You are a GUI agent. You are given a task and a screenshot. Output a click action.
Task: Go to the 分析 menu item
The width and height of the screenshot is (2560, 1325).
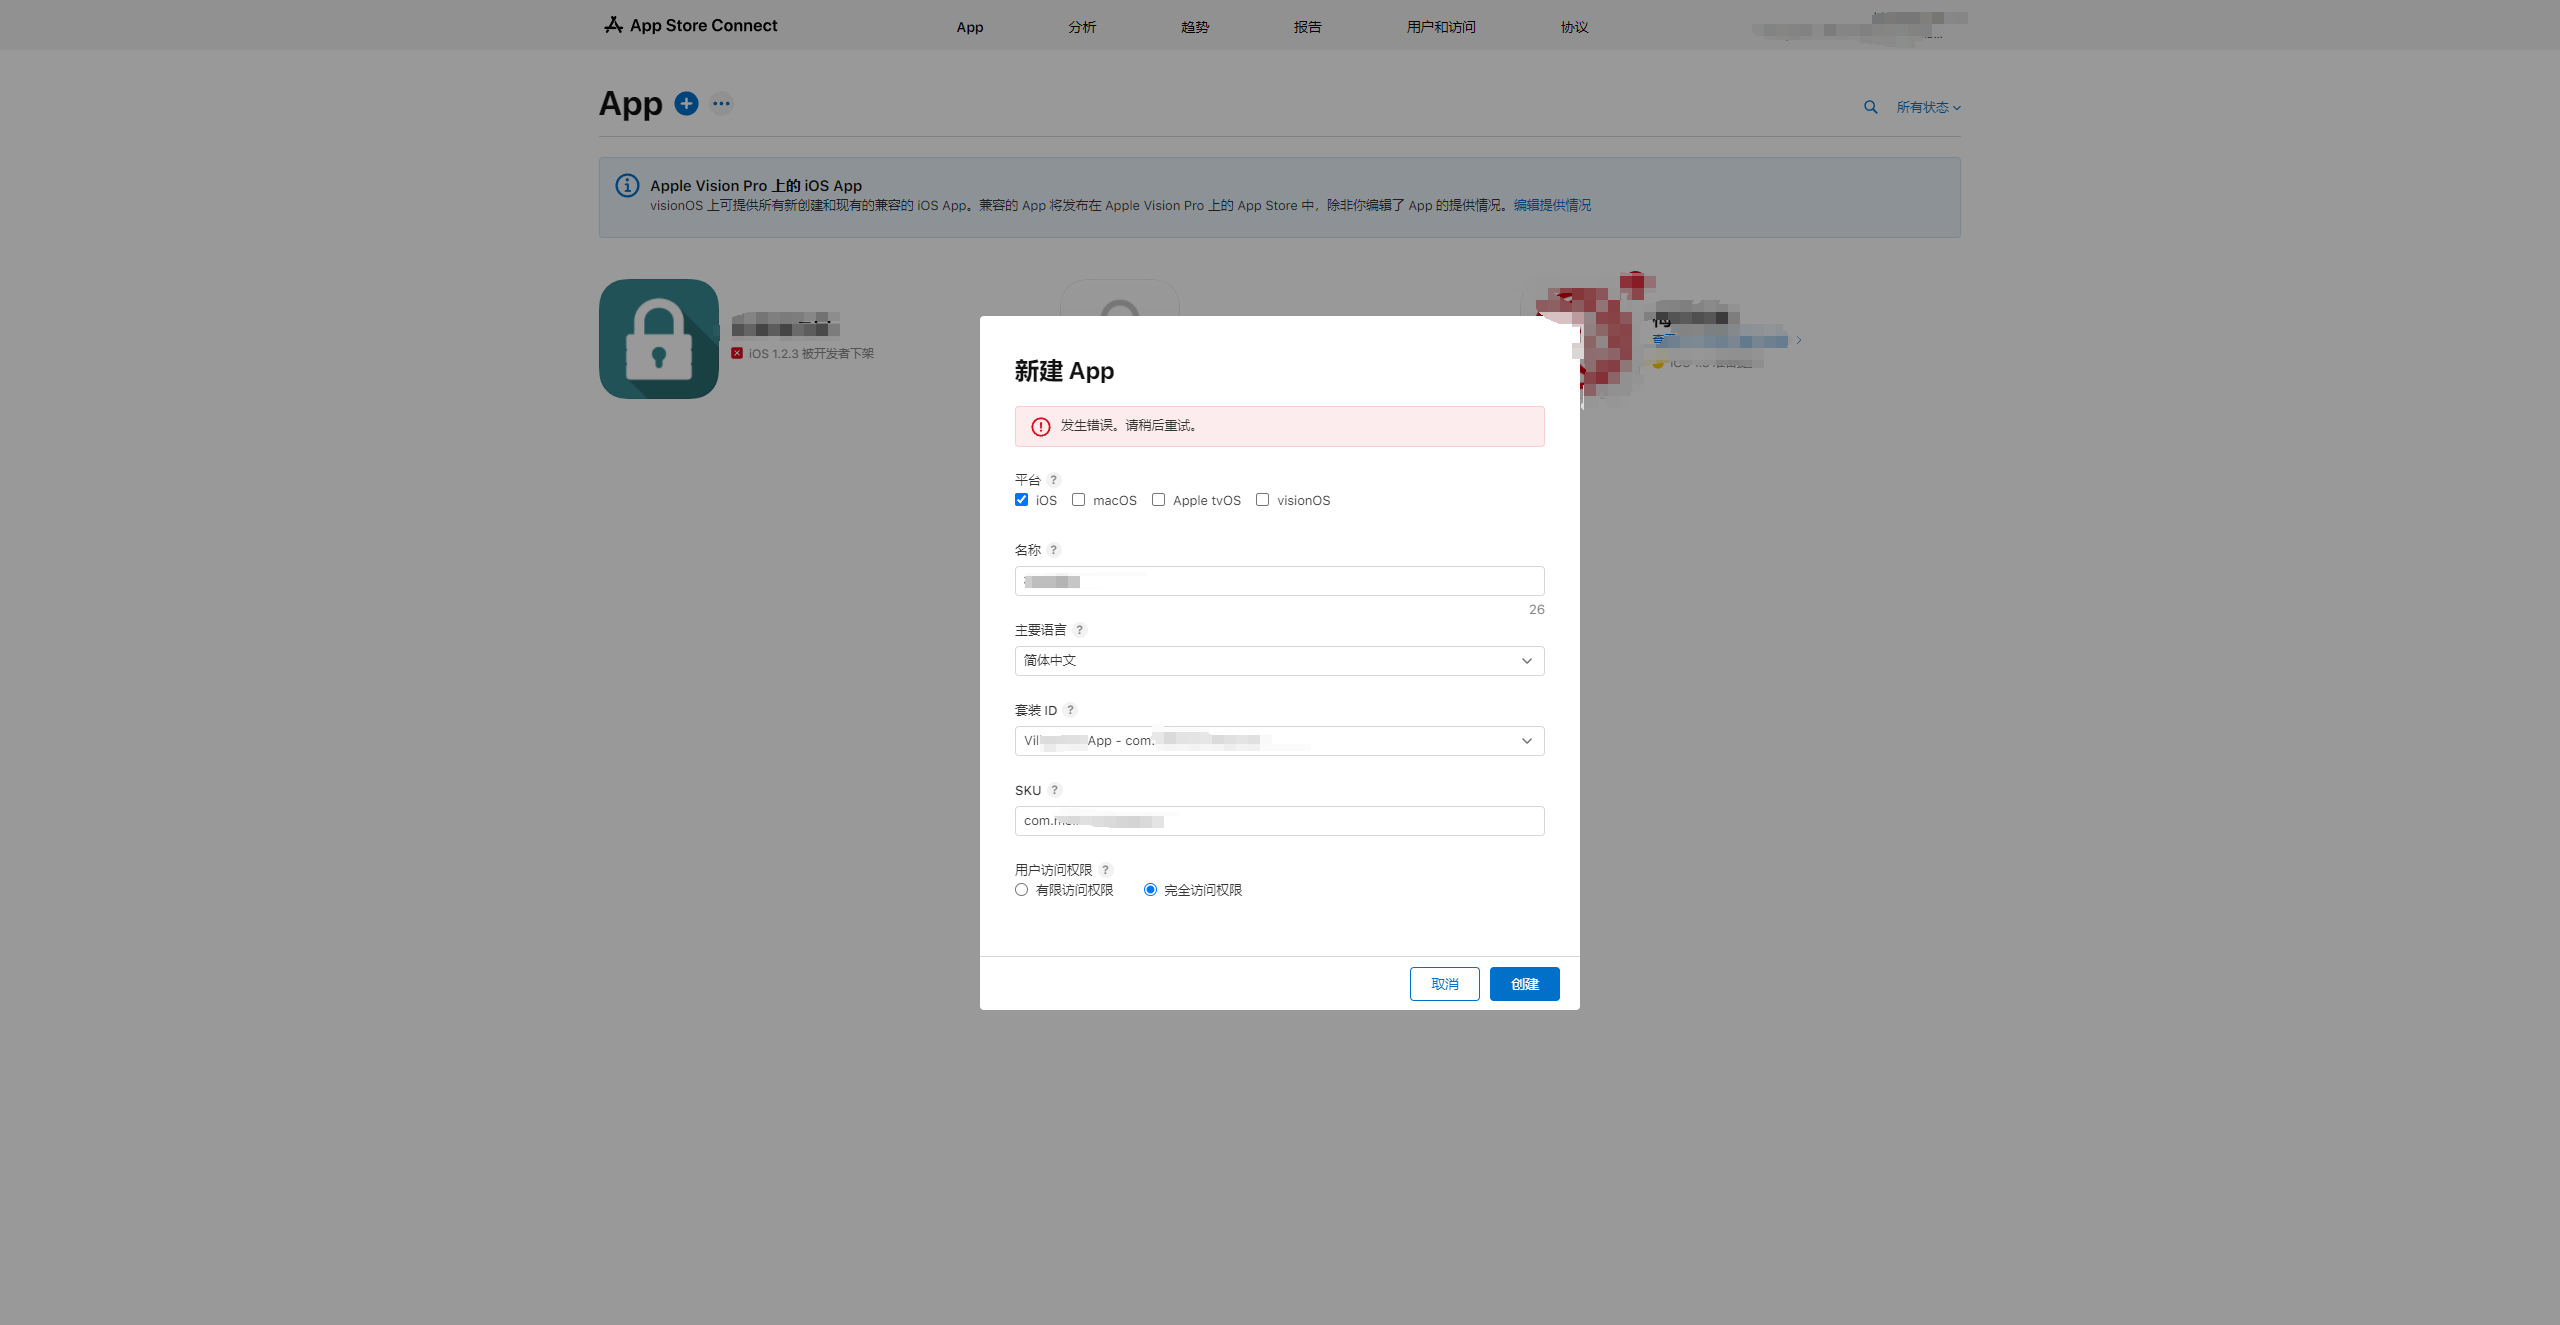pos(1082,27)
